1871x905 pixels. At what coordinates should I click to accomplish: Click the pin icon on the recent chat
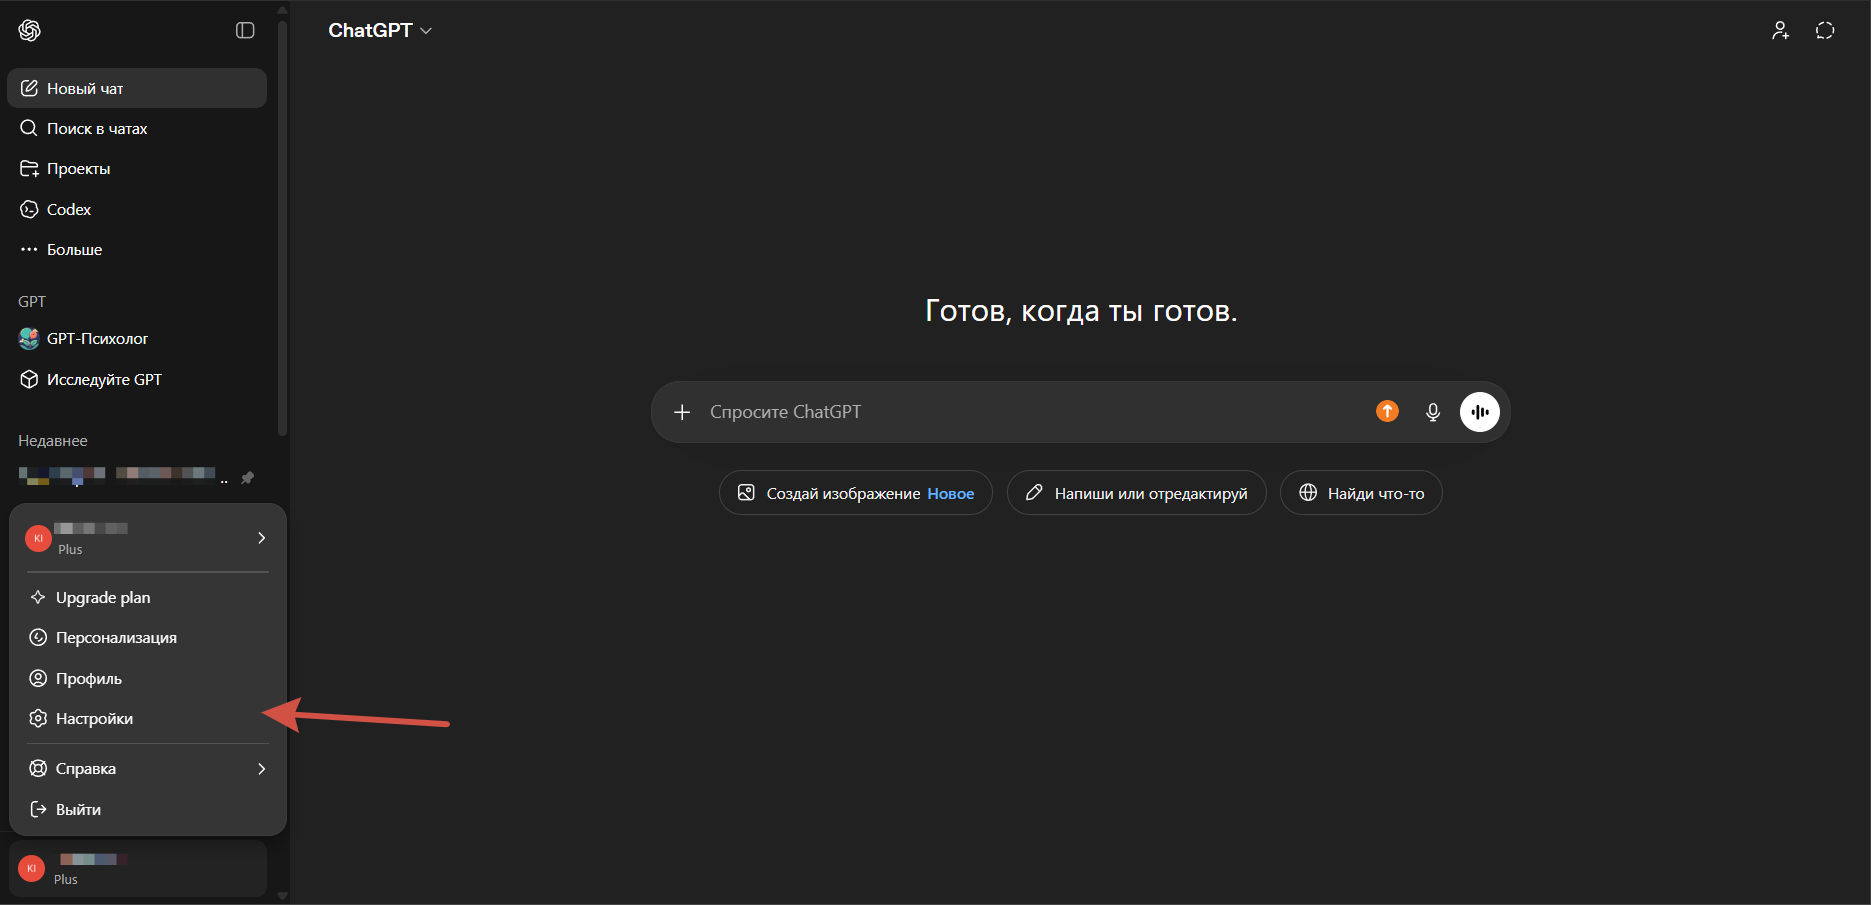pos(248,477)
